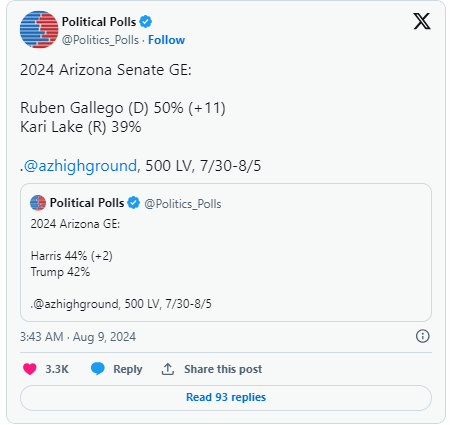The width and height of the screenshot is (450, 425).
Task: Open the X logo in the top corner
Action: pos(422,21)
